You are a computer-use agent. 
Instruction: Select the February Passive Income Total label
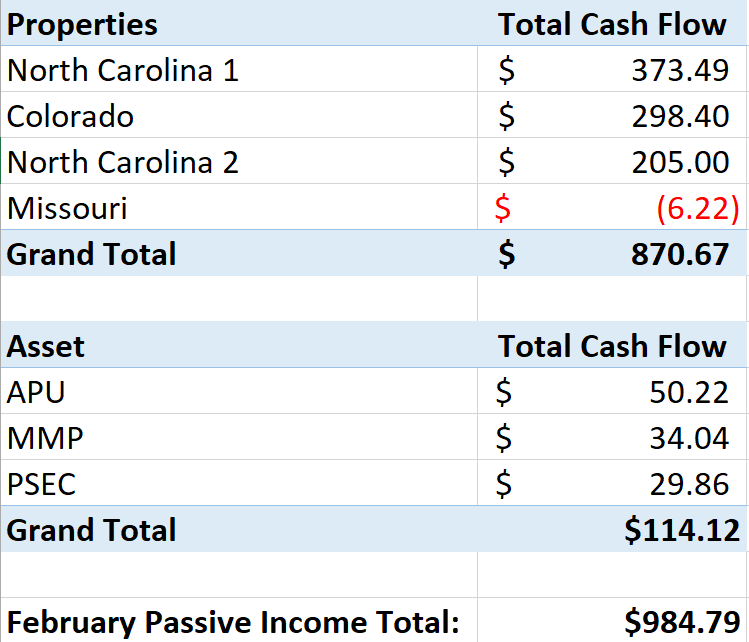pos(233,622)
